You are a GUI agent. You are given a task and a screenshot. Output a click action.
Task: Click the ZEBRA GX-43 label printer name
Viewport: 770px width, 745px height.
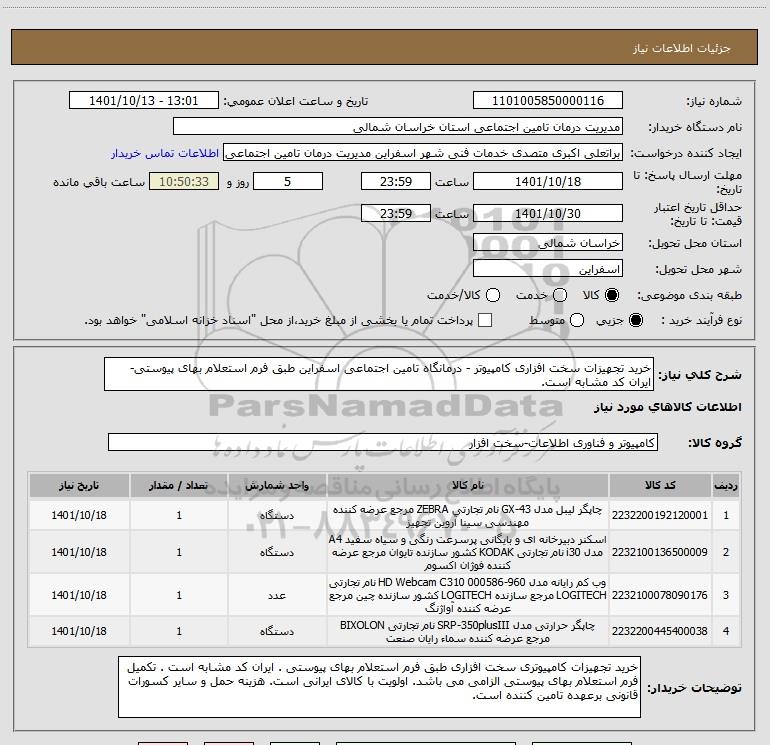tap(468, 516)
